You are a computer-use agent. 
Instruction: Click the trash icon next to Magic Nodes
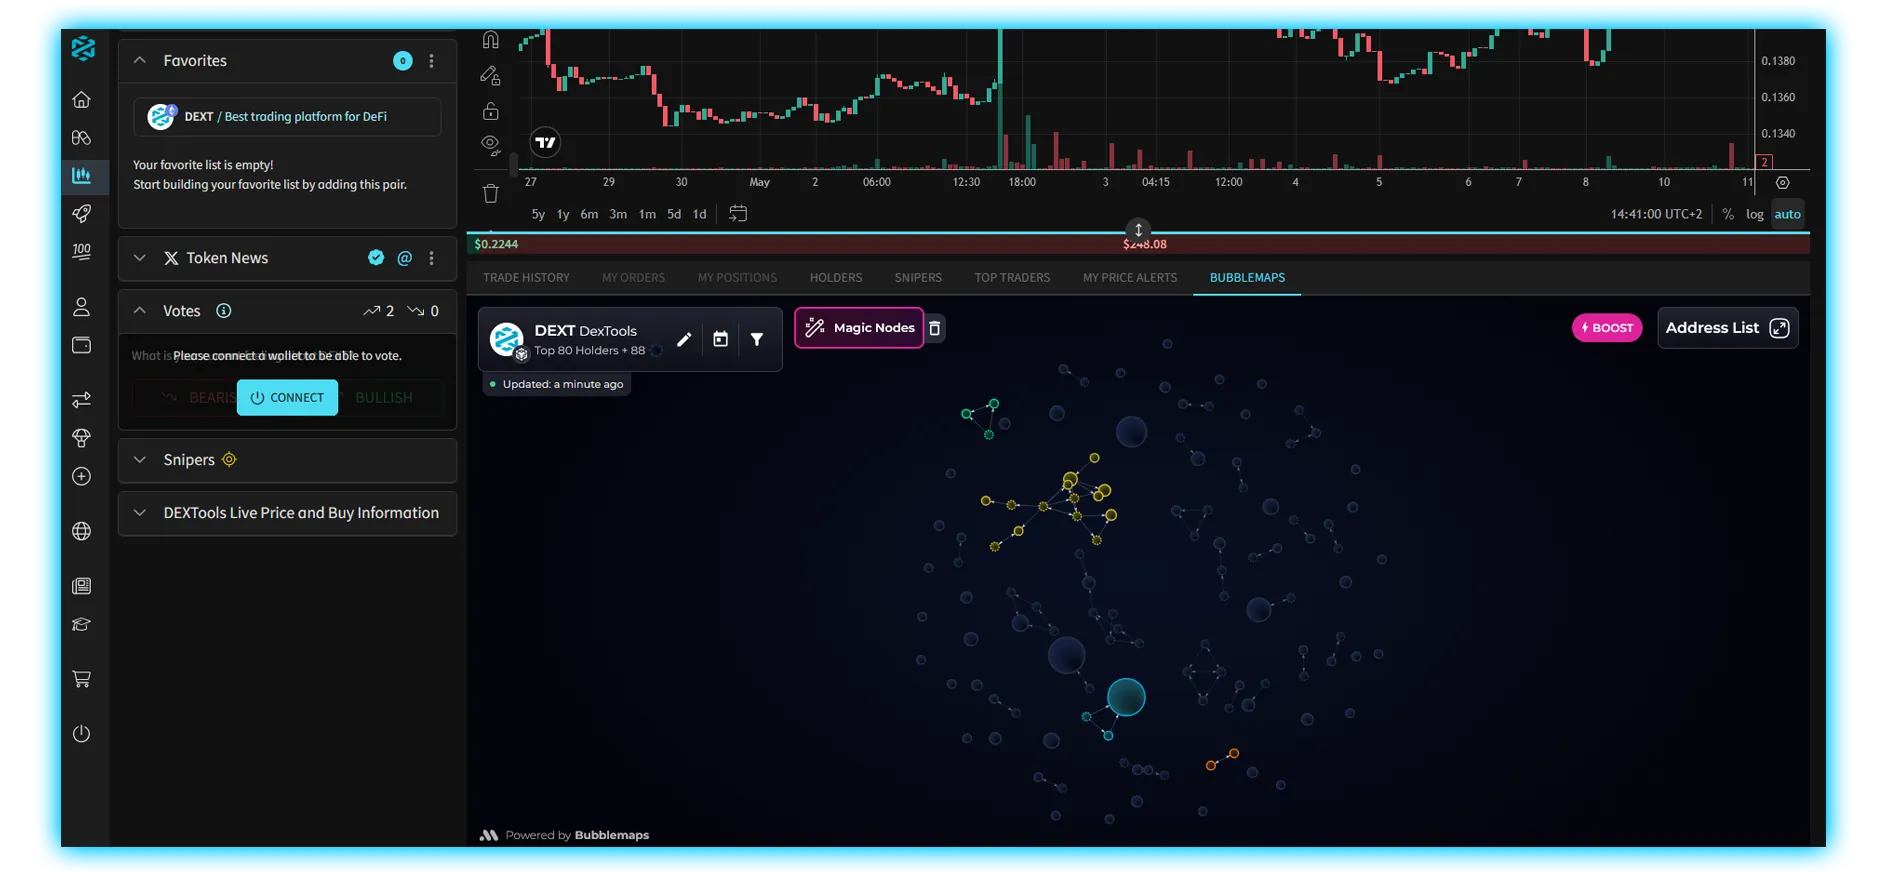click(935, 328)
